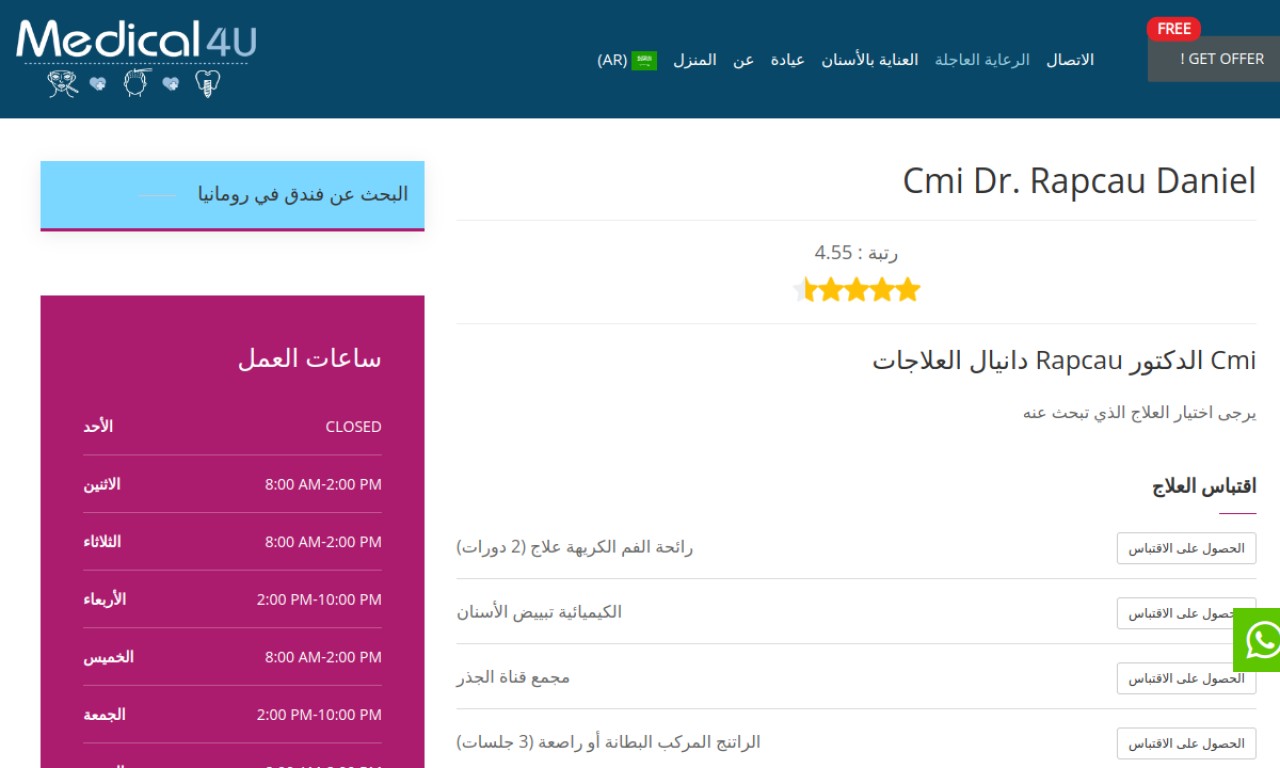Open عن menu item
Image resolution: width=1280 pixels, height=768 pixels.
(x=743, y=60)
